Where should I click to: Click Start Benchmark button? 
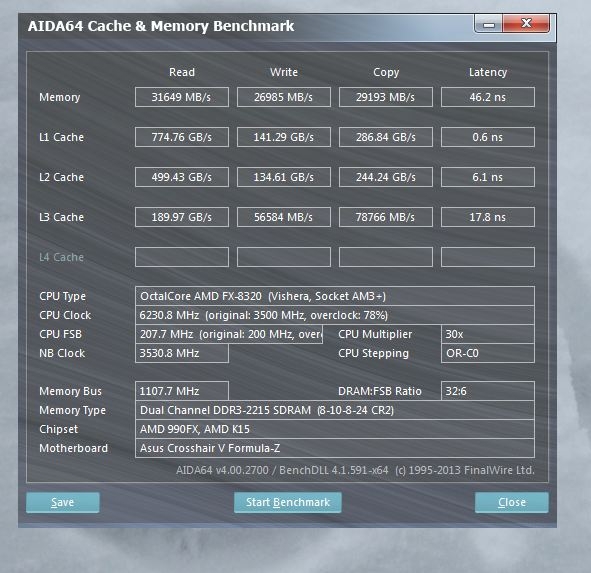coord(288,502)
